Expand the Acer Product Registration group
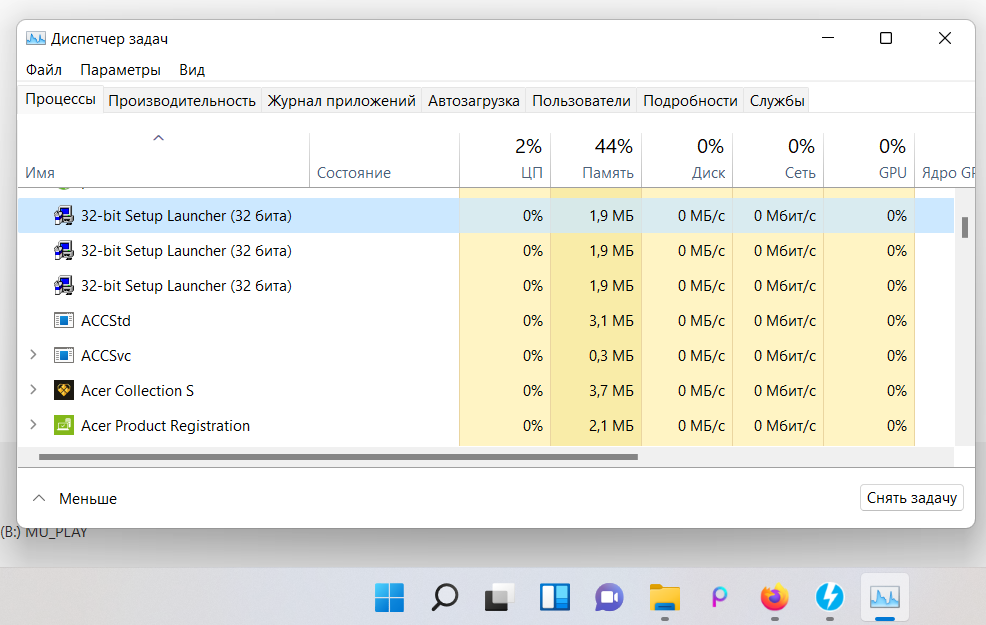The width and height of the screenshot is (986, 625). (x=33, y=425)
